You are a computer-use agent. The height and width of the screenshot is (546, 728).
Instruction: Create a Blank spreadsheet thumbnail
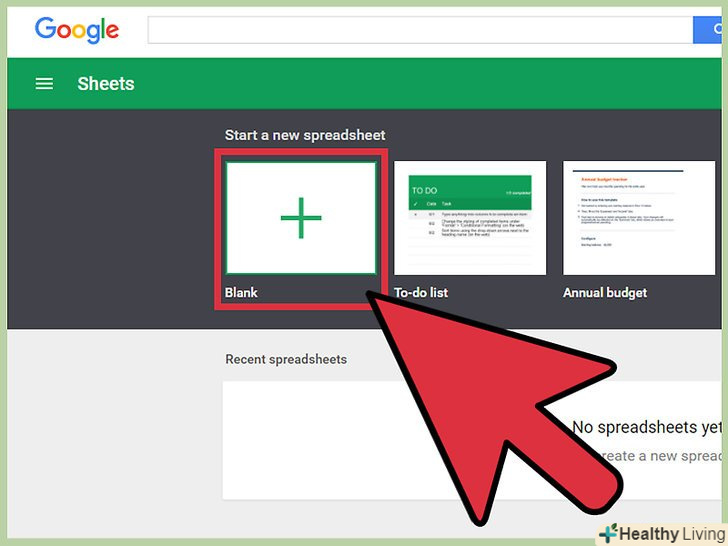coord(301,218)
